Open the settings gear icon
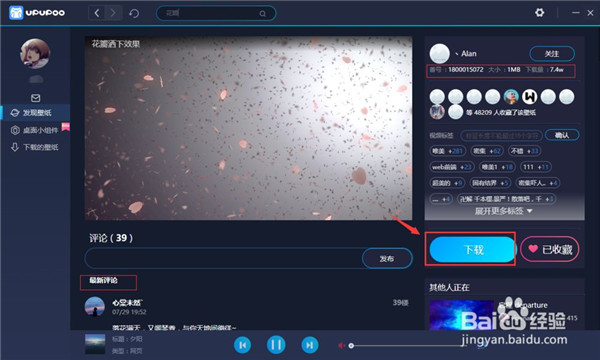The image size is (600, 360). [540, 13]
